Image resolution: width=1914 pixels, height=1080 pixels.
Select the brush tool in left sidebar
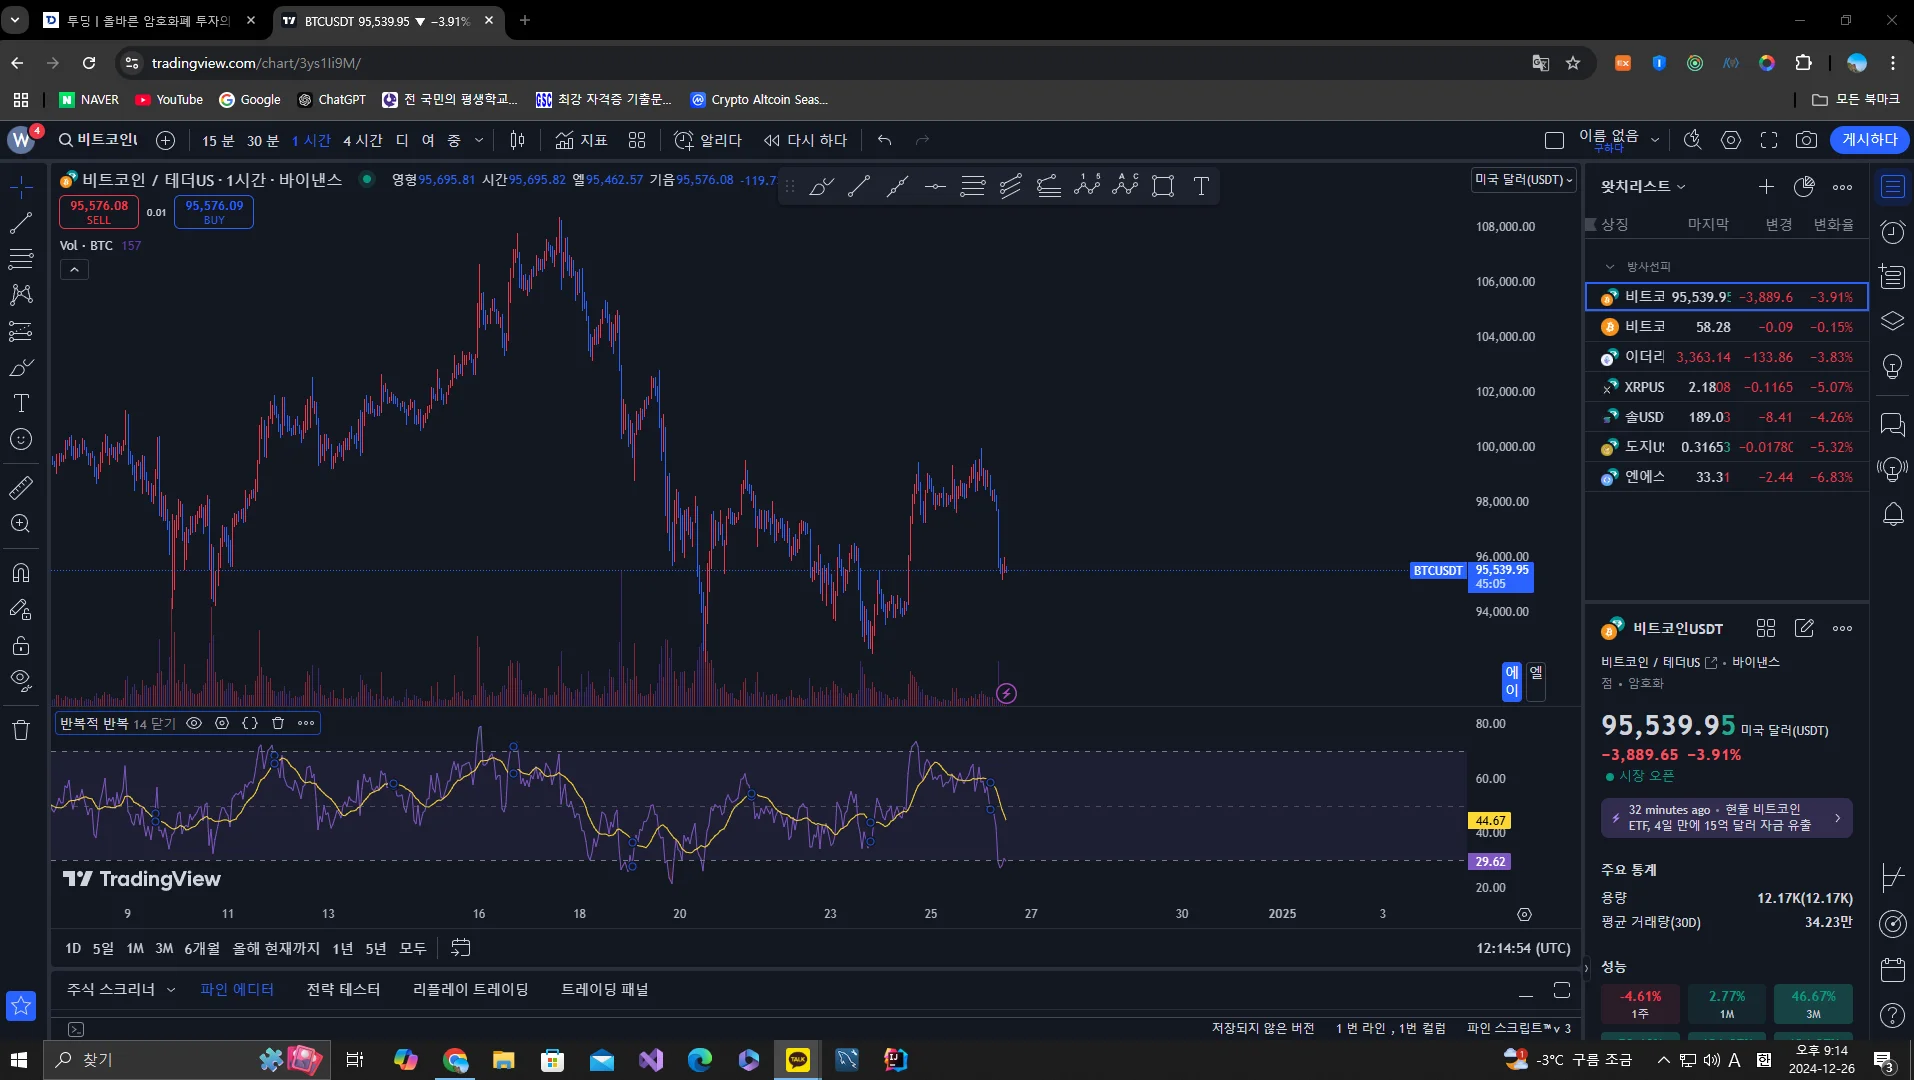(21, 367)
